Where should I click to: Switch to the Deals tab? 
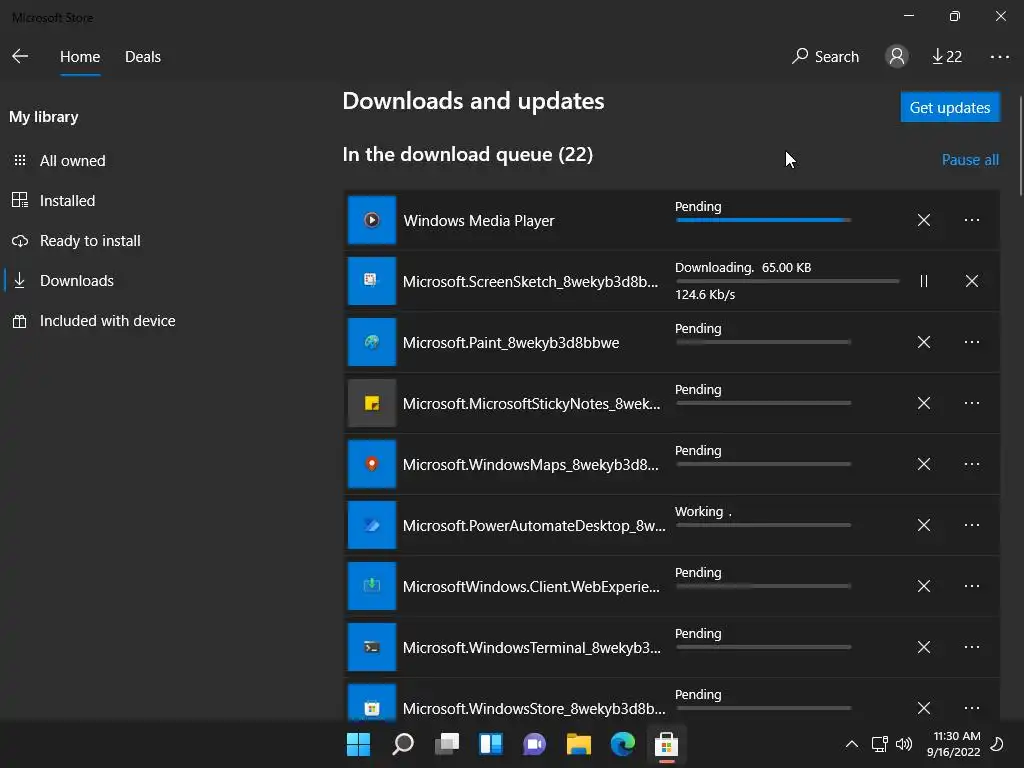[x=143, y=57]
